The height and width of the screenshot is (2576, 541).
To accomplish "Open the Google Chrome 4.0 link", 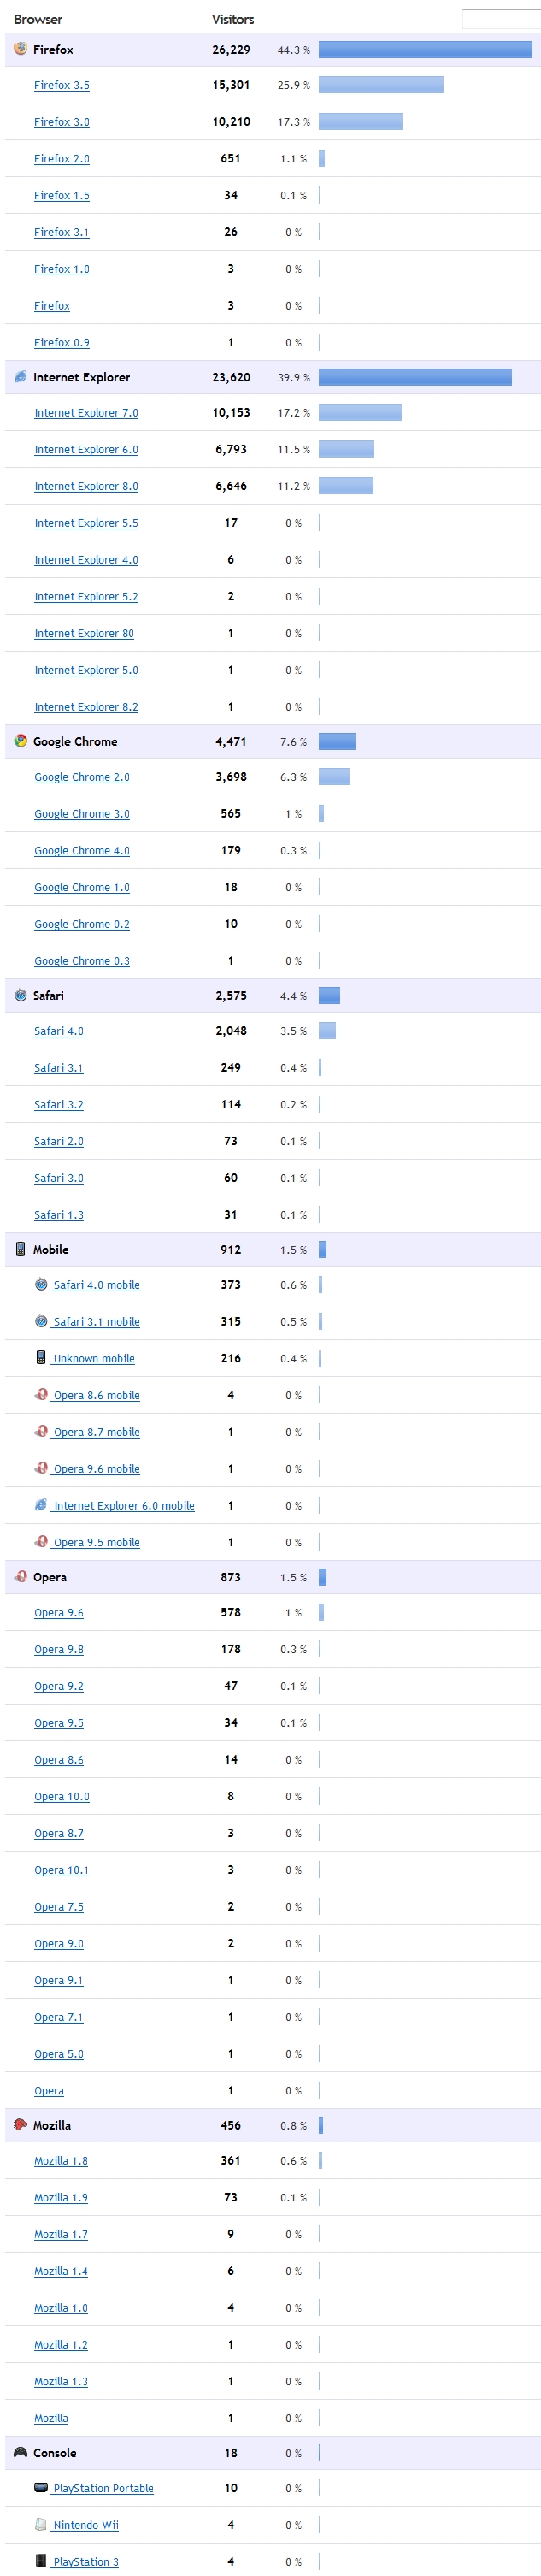I will click(82, 851).
